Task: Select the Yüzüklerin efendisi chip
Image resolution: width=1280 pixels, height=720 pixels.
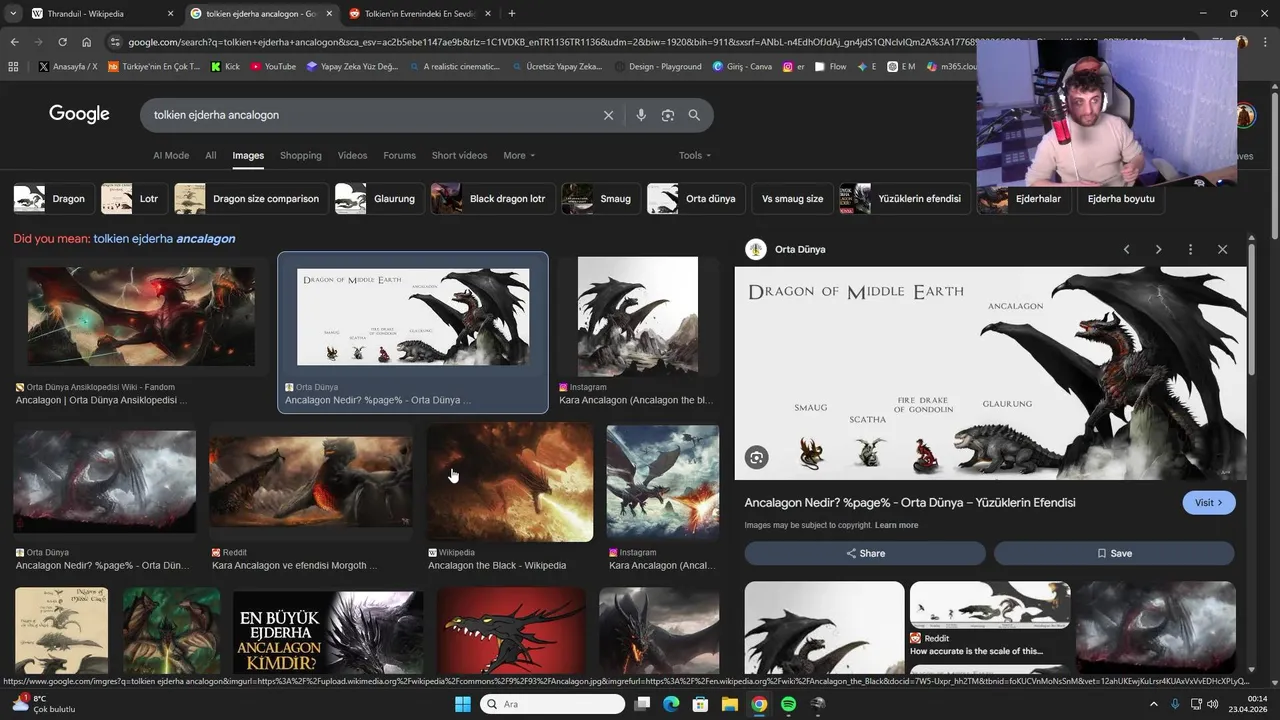Action: [x=905, y=198]
